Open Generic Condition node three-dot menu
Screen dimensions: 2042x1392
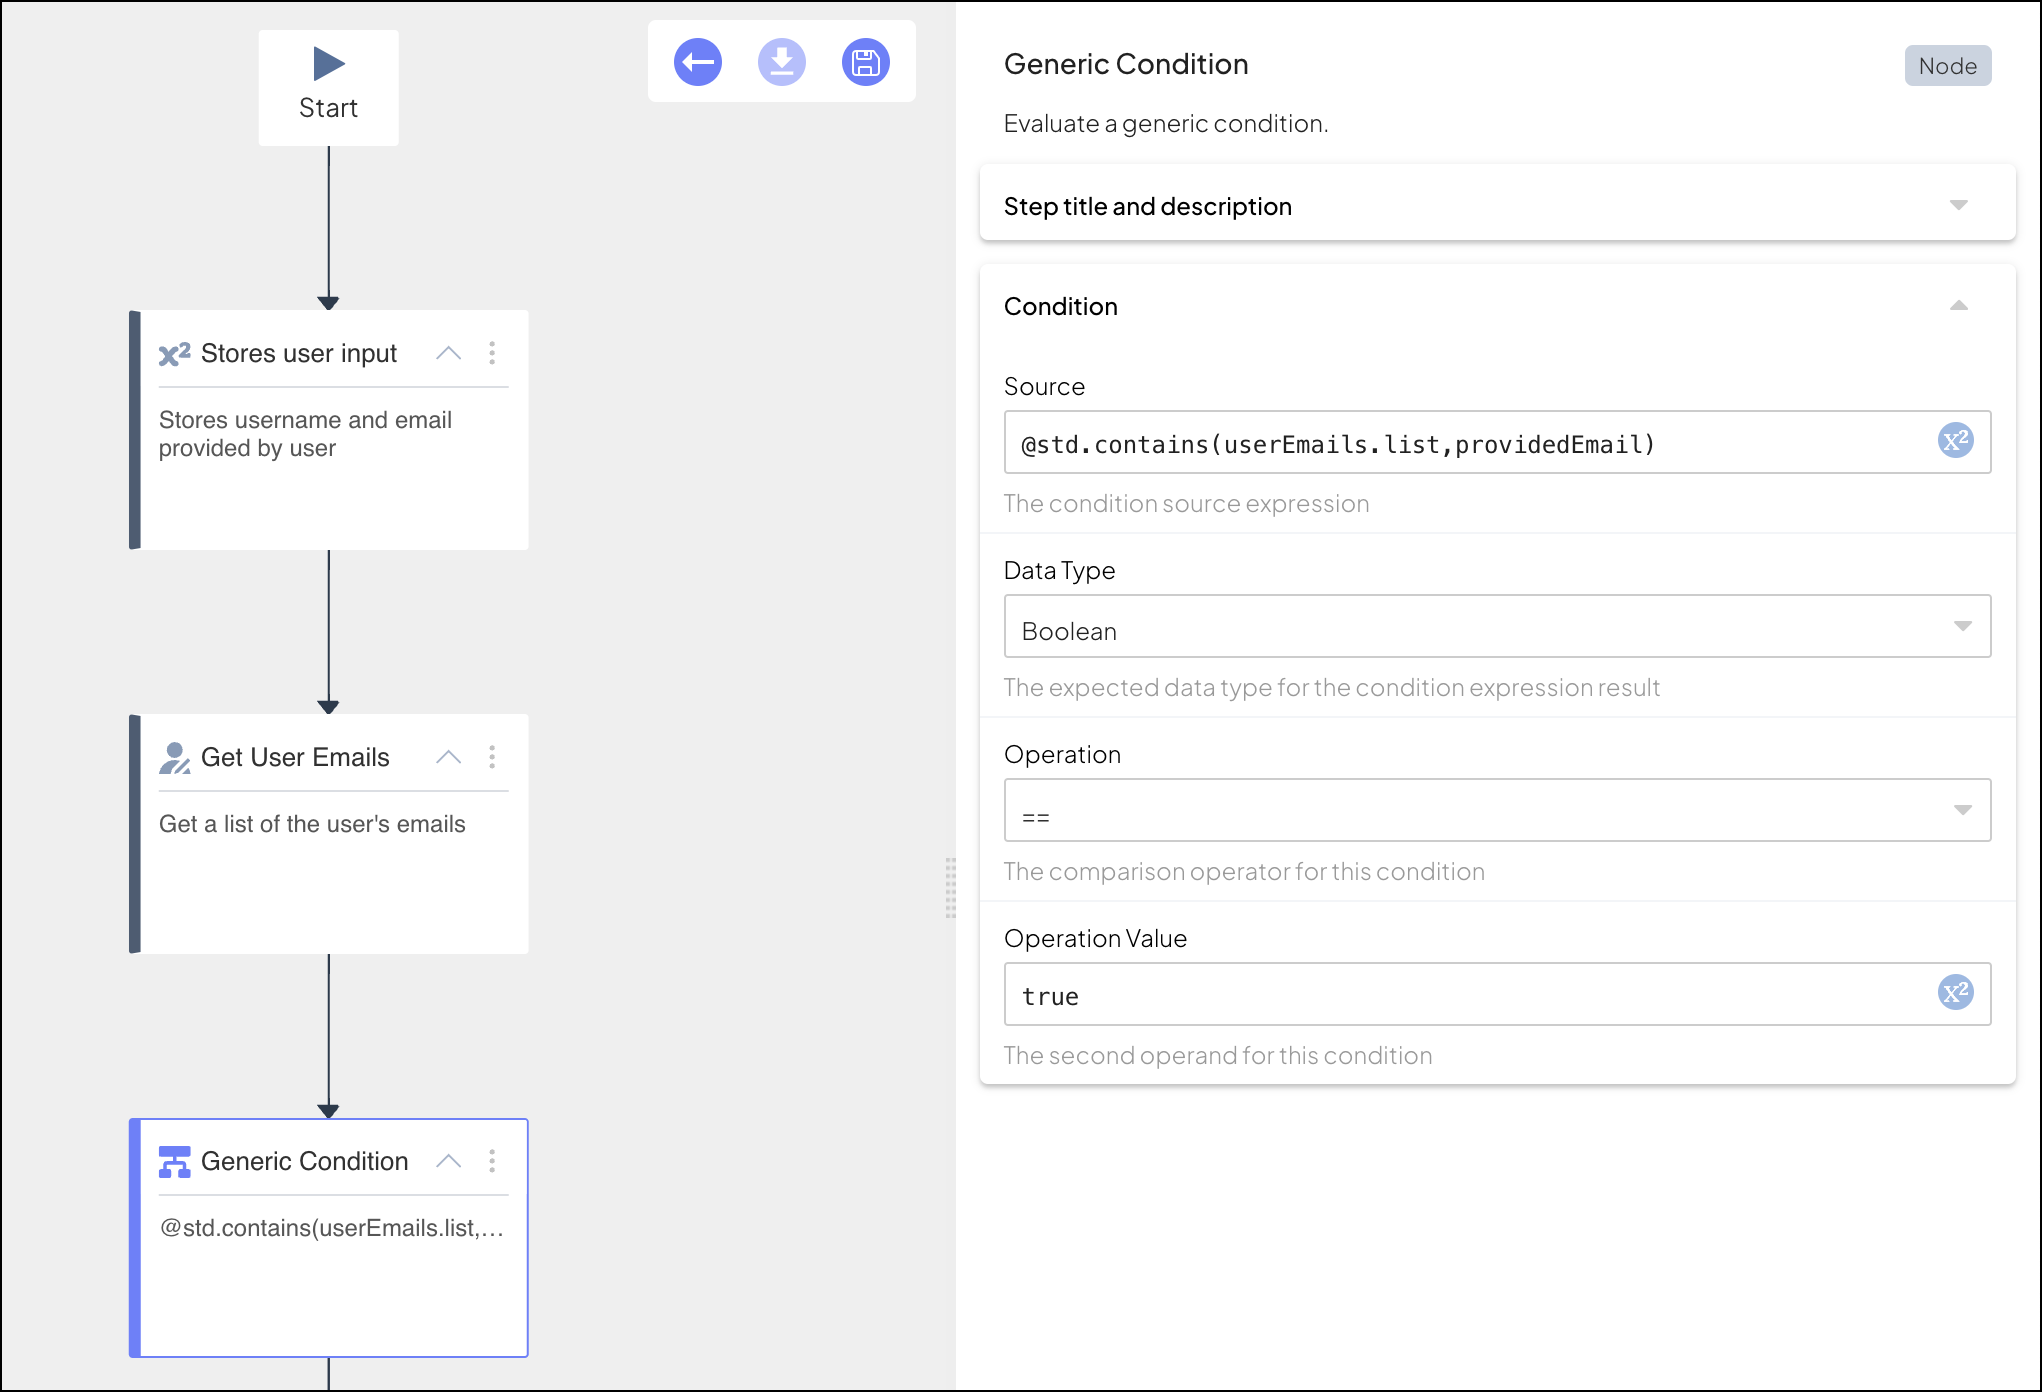[x=492, y=1161]
